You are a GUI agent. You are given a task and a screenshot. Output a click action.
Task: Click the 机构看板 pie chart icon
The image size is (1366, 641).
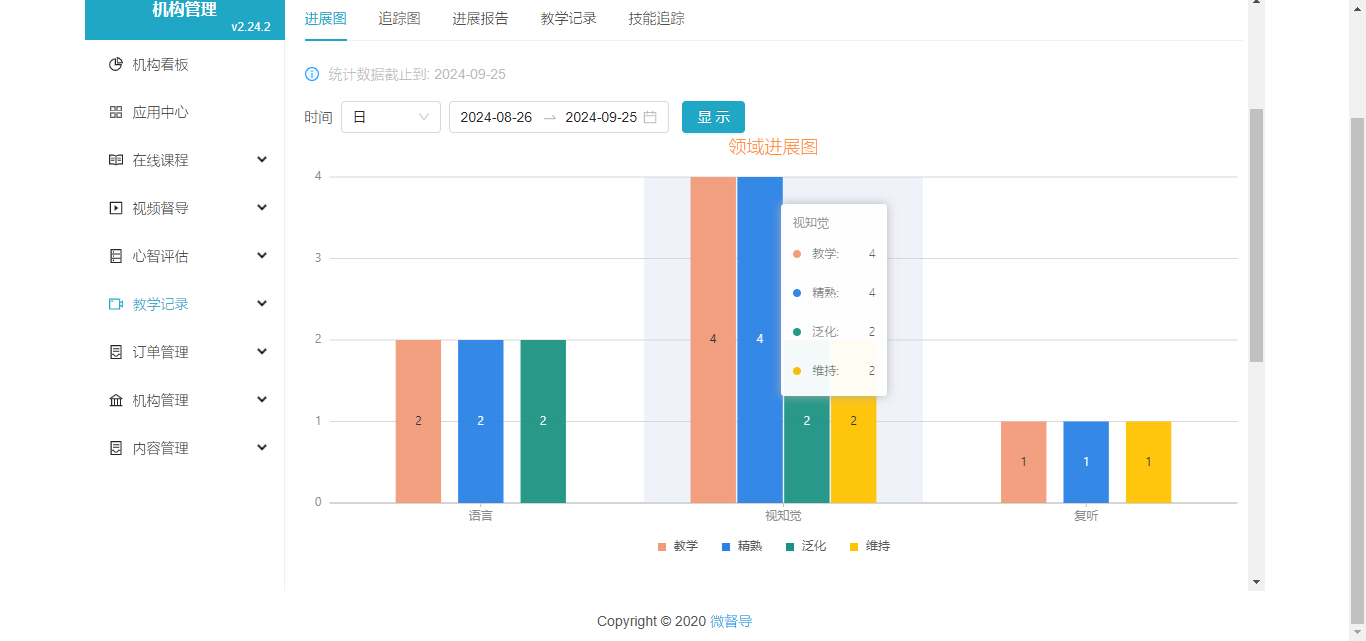[115, 65]
